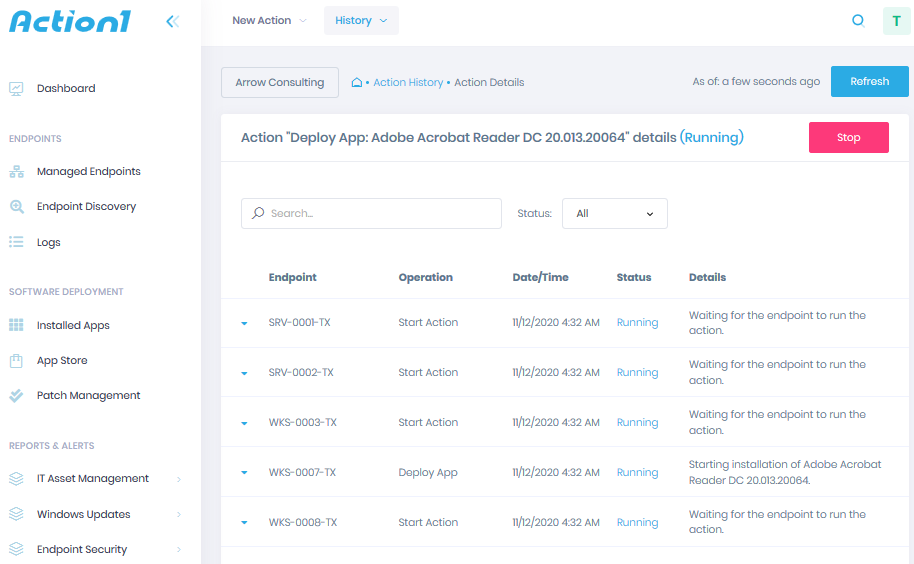Image resolution: width=914 pixels, height=564 pixels.
Task: Focus the Search input field
Action: coord(371,213)
